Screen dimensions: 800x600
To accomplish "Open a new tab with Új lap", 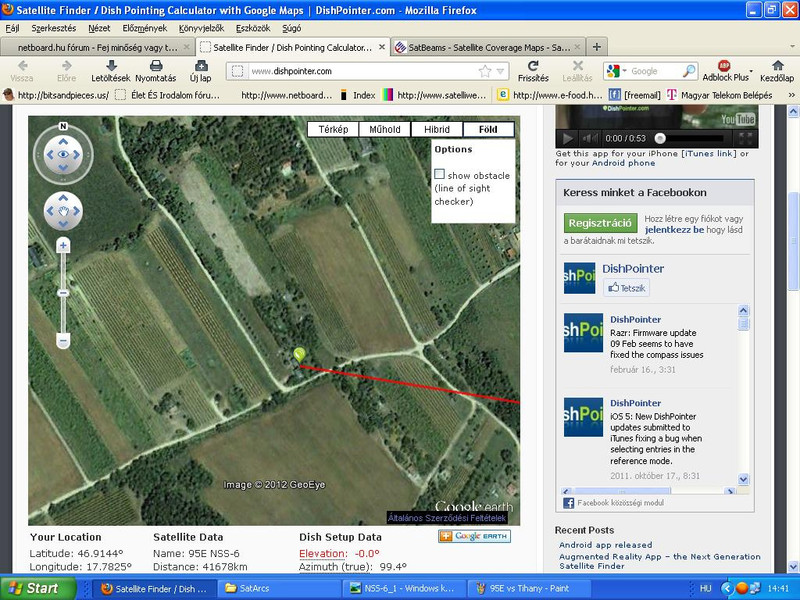I will tap(201, 71).
